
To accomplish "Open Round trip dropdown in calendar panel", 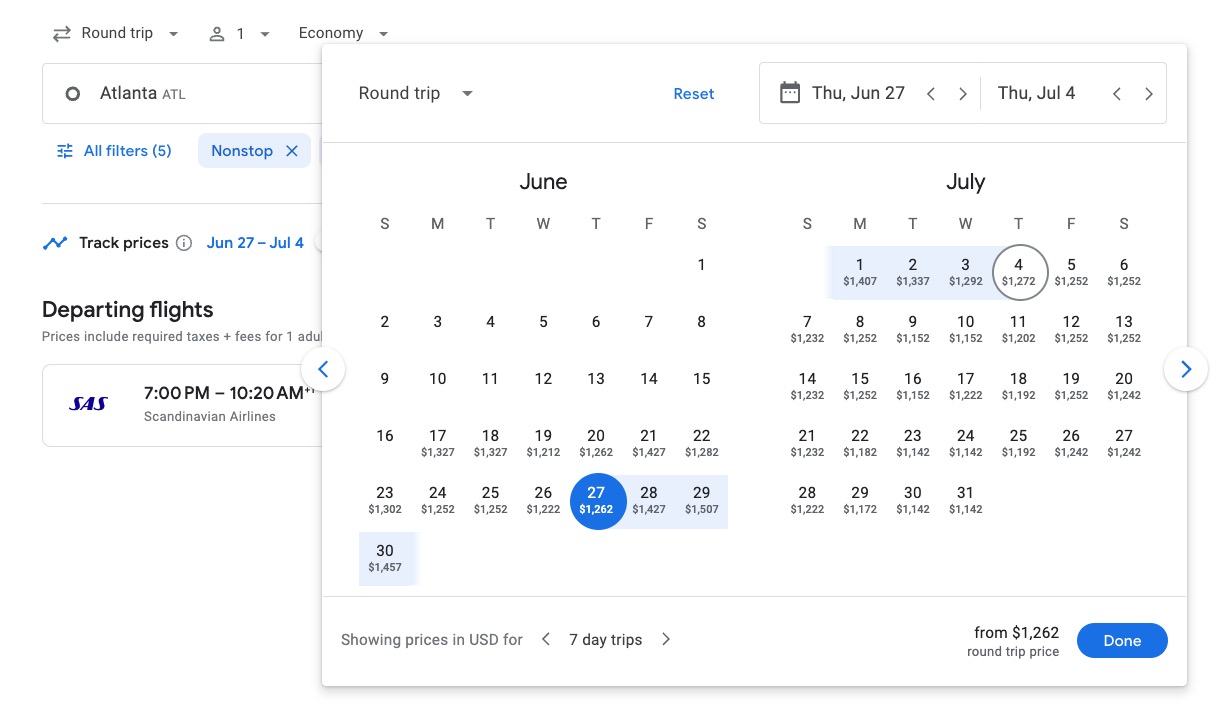I will point(415,94).
